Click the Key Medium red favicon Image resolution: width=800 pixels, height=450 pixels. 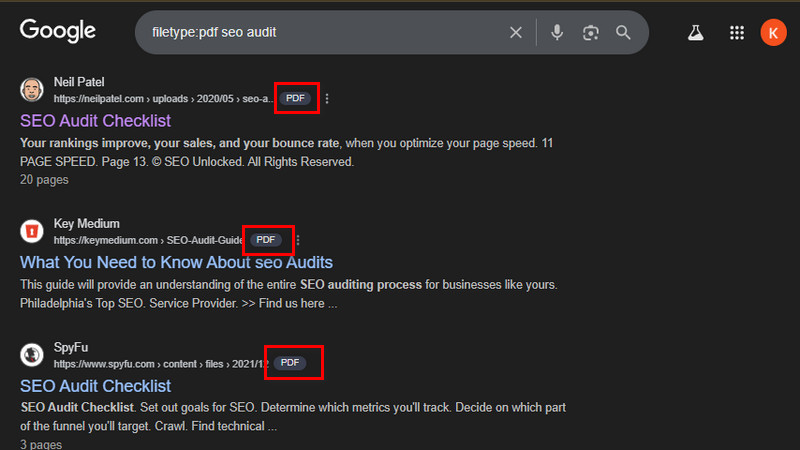[x=32, y=232]
